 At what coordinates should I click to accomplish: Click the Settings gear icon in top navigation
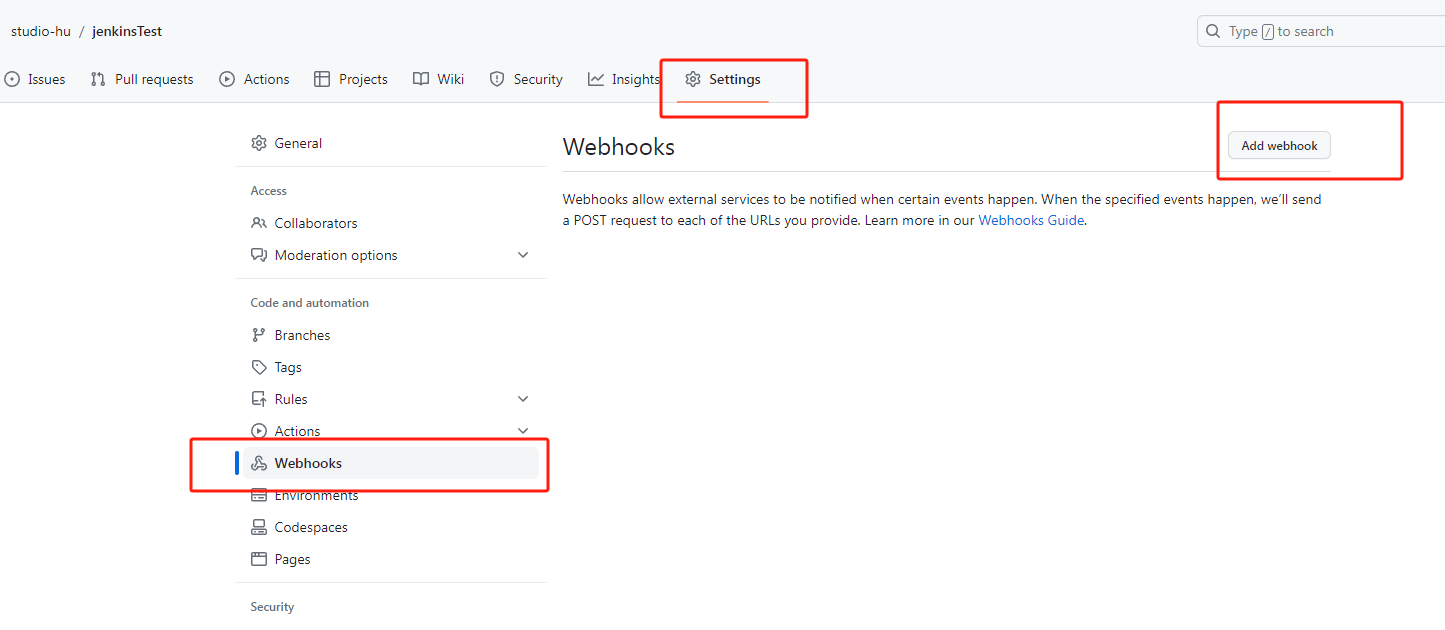[693, 79]
